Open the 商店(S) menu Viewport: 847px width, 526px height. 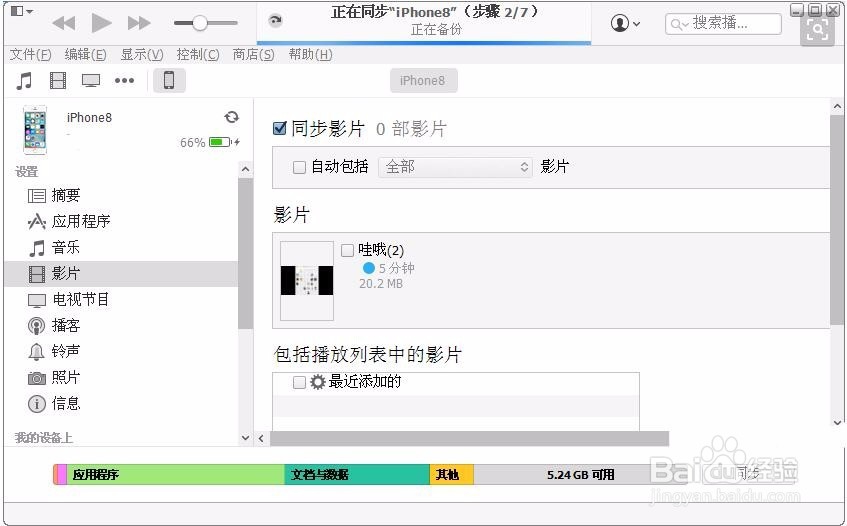[253, 54]
